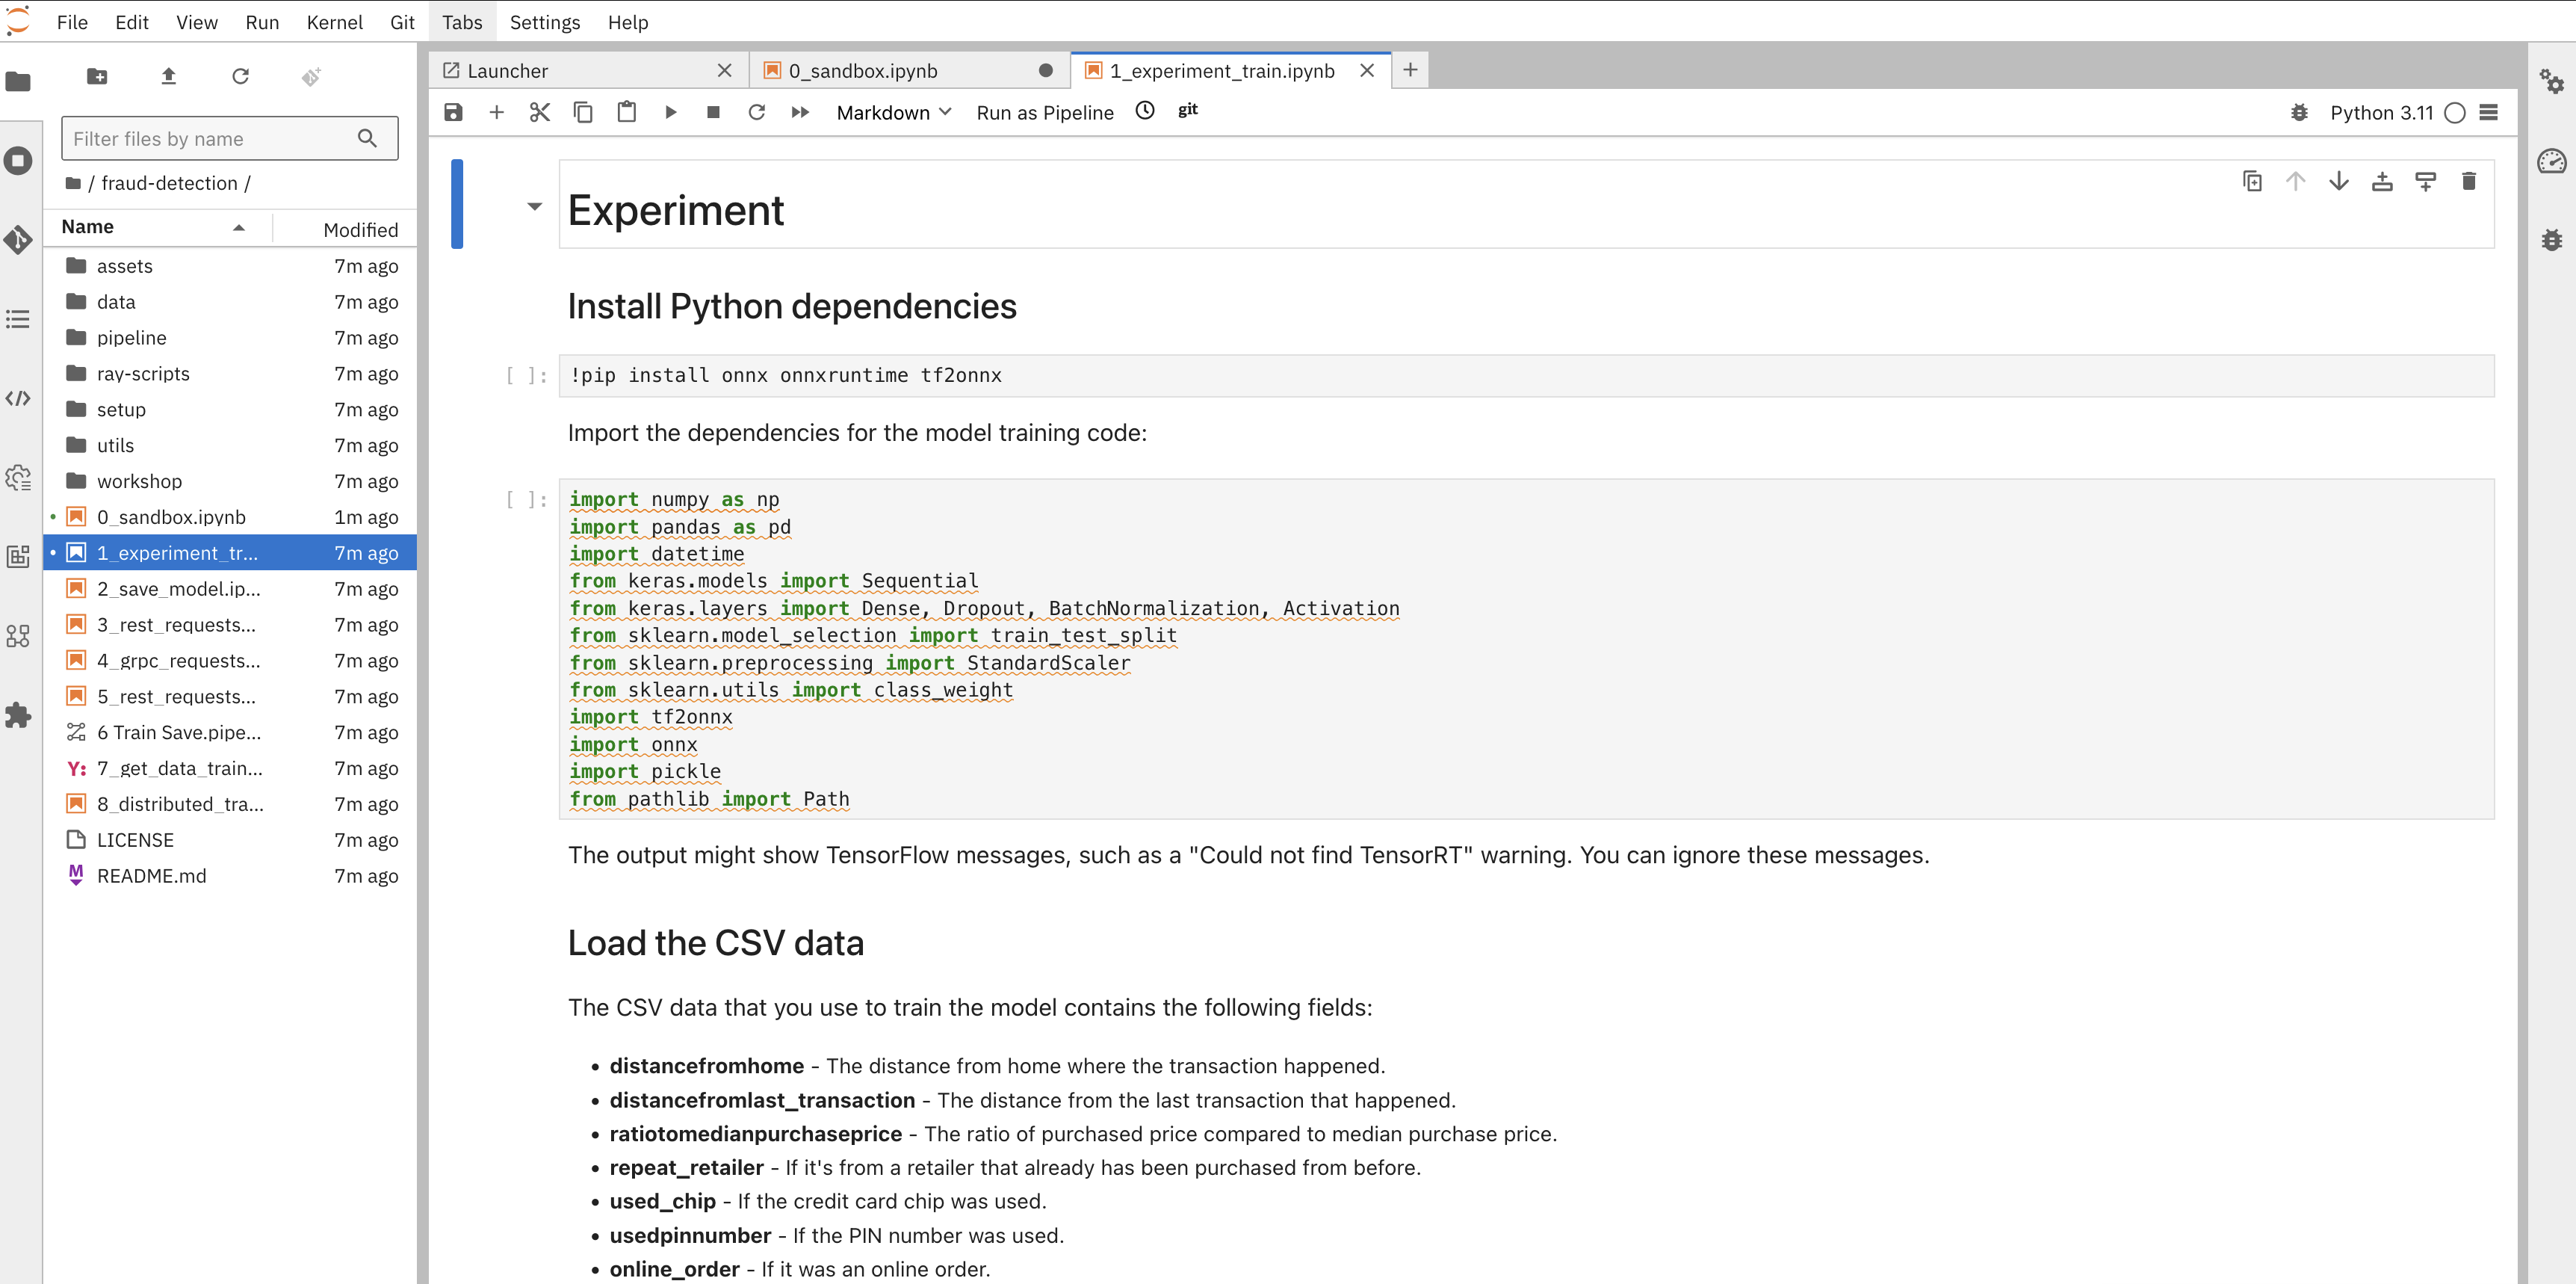Select 6 Train Save pipeline file

click(230, 732)
